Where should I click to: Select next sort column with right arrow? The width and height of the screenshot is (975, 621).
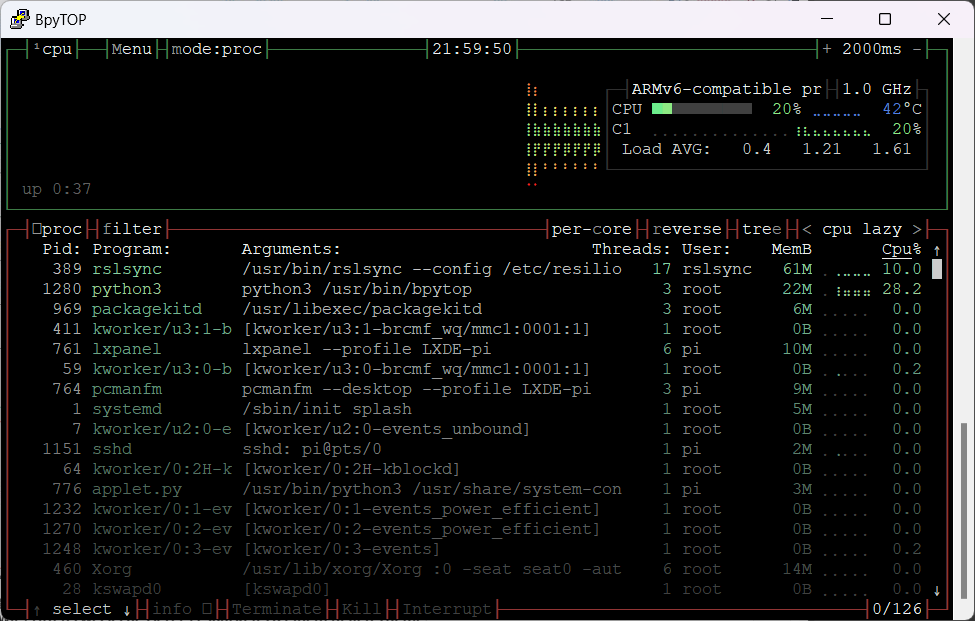(917, 229)
